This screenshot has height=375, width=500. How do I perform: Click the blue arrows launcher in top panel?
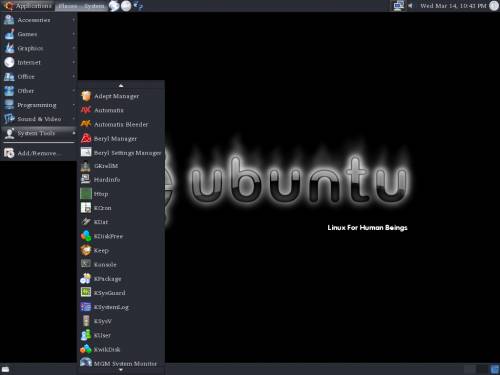pyautogui.click(x=138, y=6)
